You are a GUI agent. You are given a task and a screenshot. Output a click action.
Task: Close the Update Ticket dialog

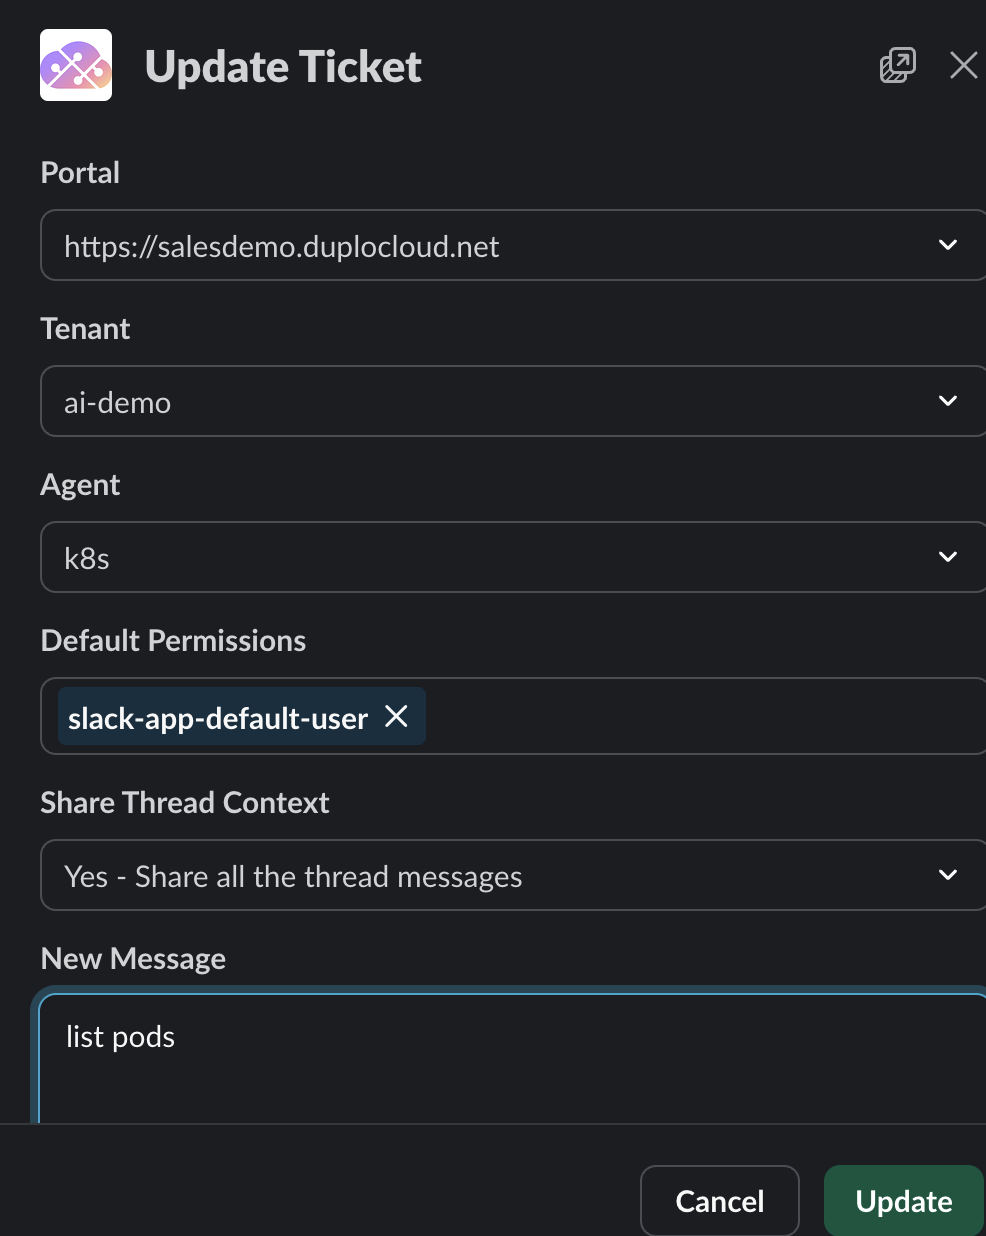click(x=963, y=66)
